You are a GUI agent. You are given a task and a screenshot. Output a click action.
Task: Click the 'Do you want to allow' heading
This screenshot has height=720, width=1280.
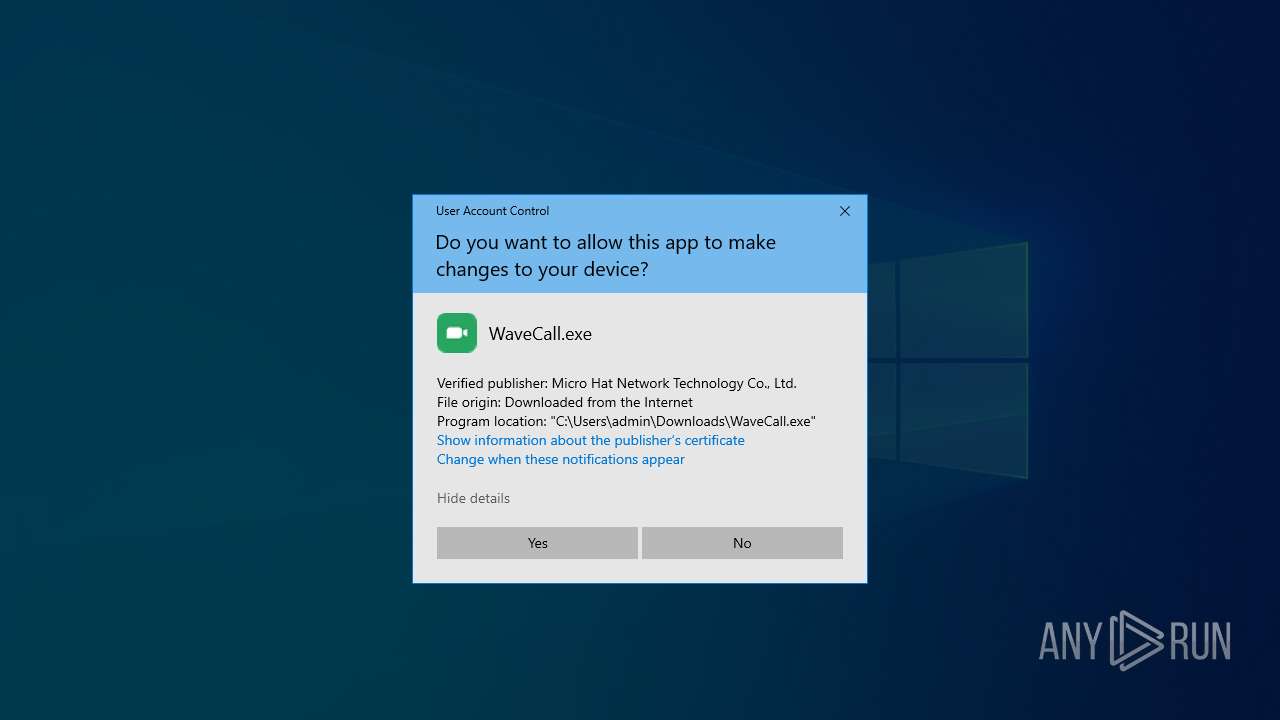tap(605, 256)
